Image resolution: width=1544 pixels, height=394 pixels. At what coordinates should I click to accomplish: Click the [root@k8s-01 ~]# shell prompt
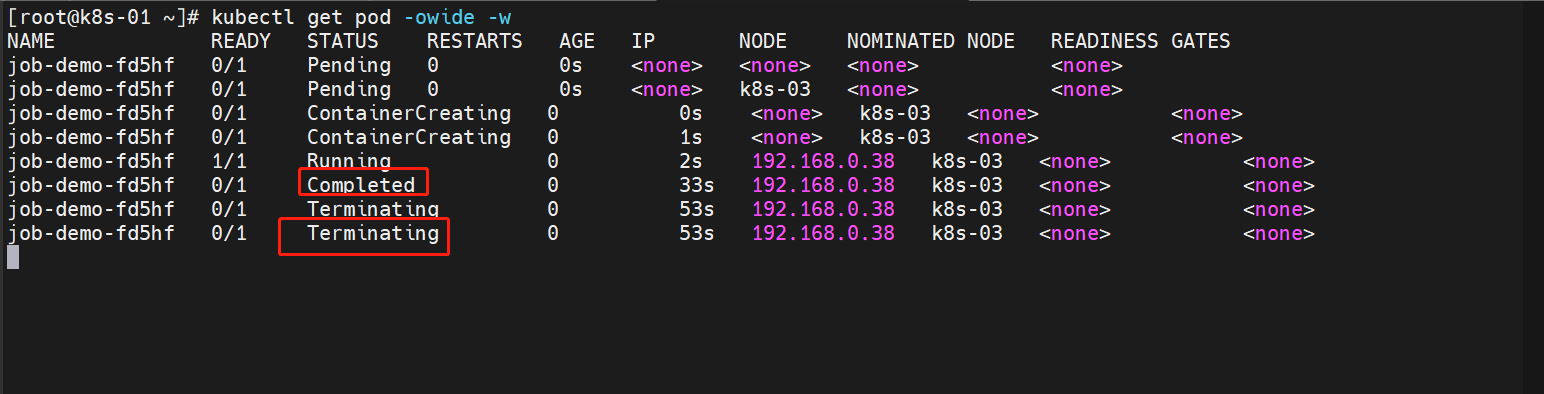coord(104,17)
